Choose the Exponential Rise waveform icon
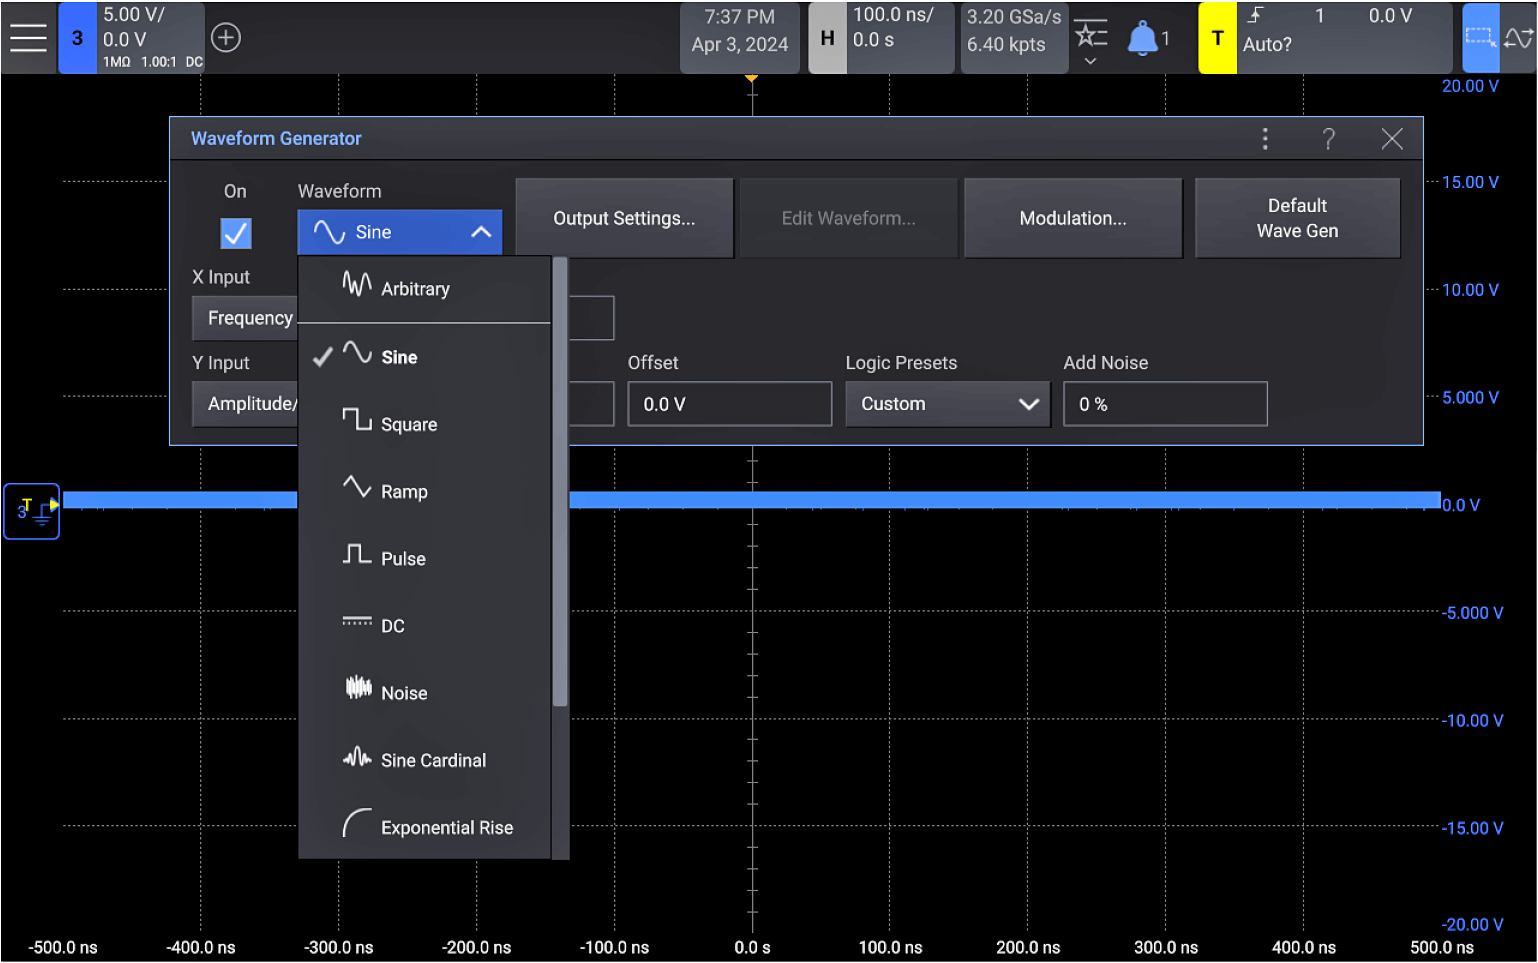Image resolution: width=1538 pixels, height=963 pixels. point(357,823)
